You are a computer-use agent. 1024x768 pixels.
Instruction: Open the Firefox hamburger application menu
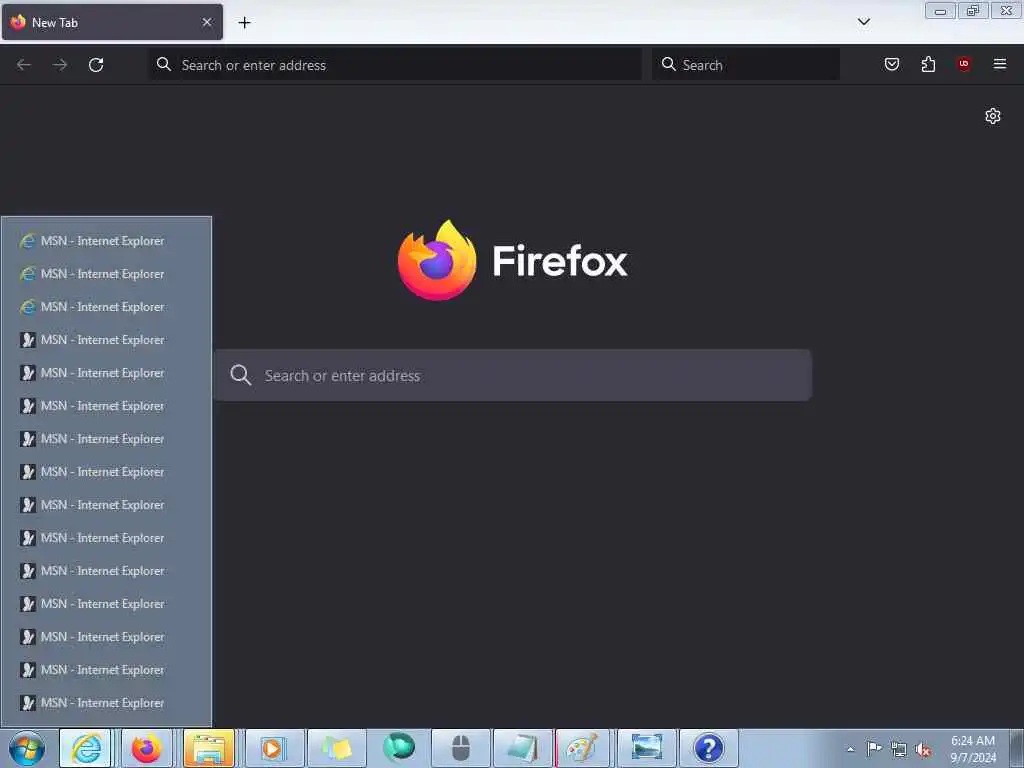pyautogui.click(x=1000, y=64)
